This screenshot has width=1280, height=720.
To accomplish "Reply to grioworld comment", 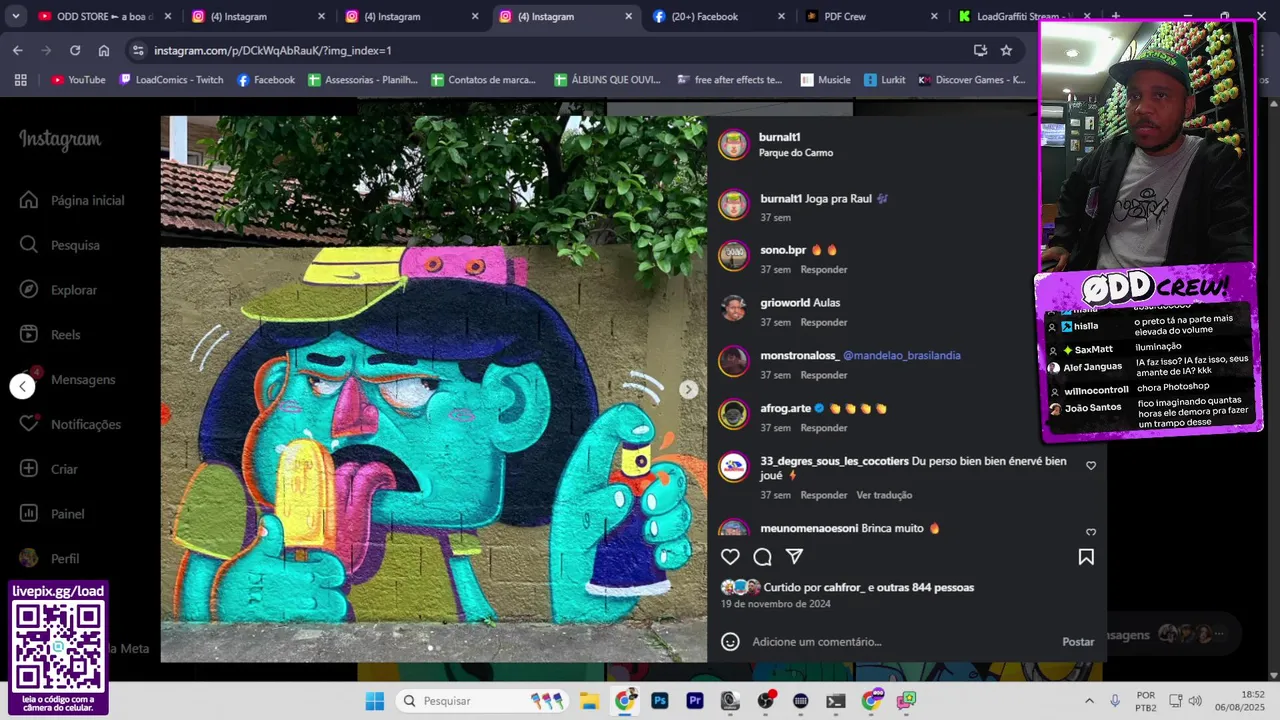I will pos(824,323).
